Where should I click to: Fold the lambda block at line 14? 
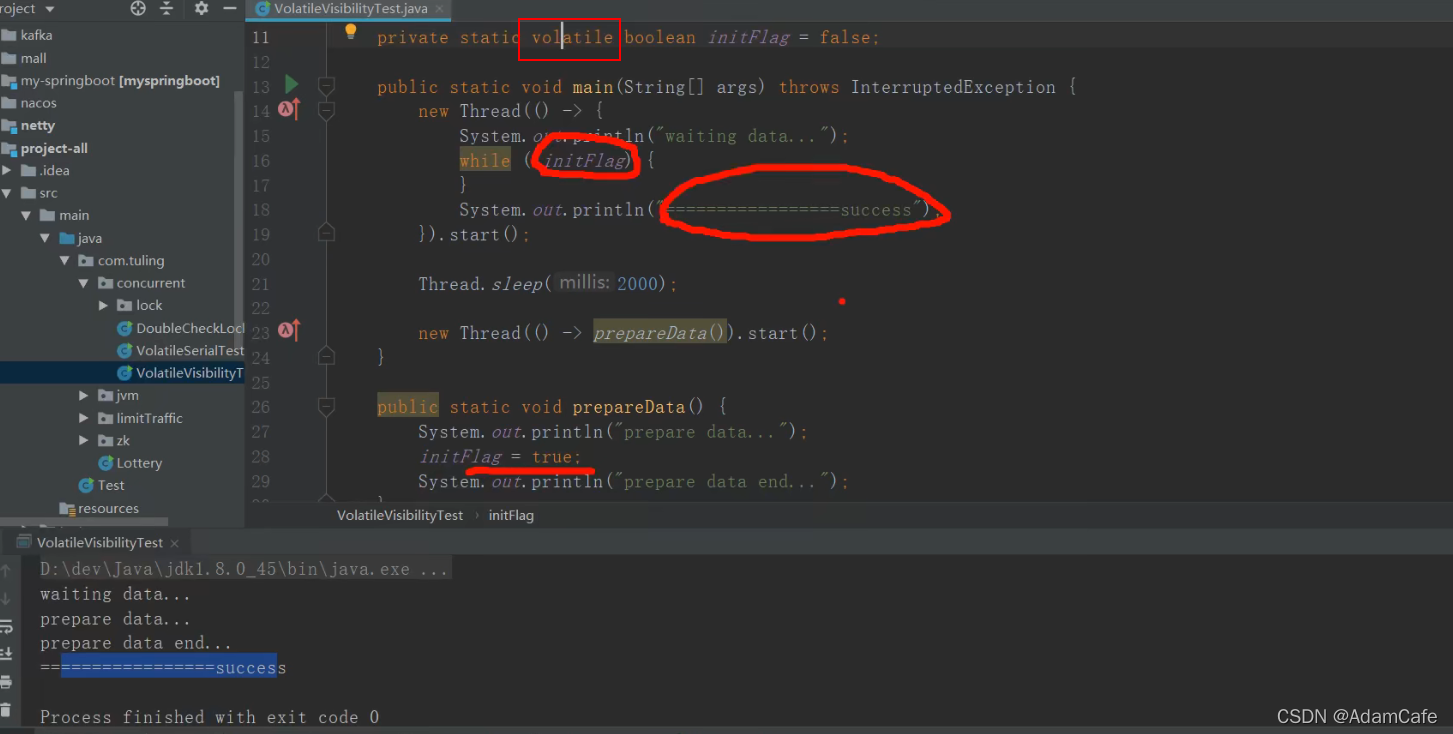click(x=326, y=109)
